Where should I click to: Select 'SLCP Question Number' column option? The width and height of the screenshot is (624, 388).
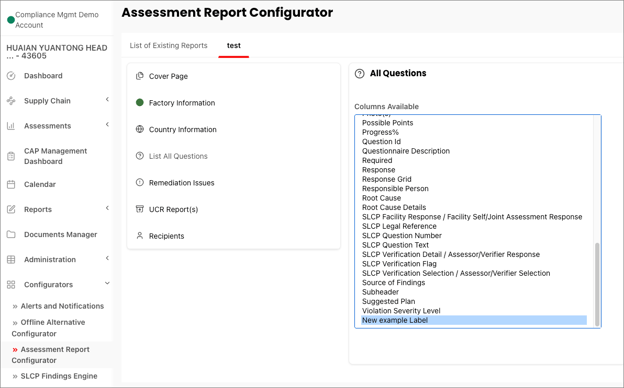(x=402, y=236)
